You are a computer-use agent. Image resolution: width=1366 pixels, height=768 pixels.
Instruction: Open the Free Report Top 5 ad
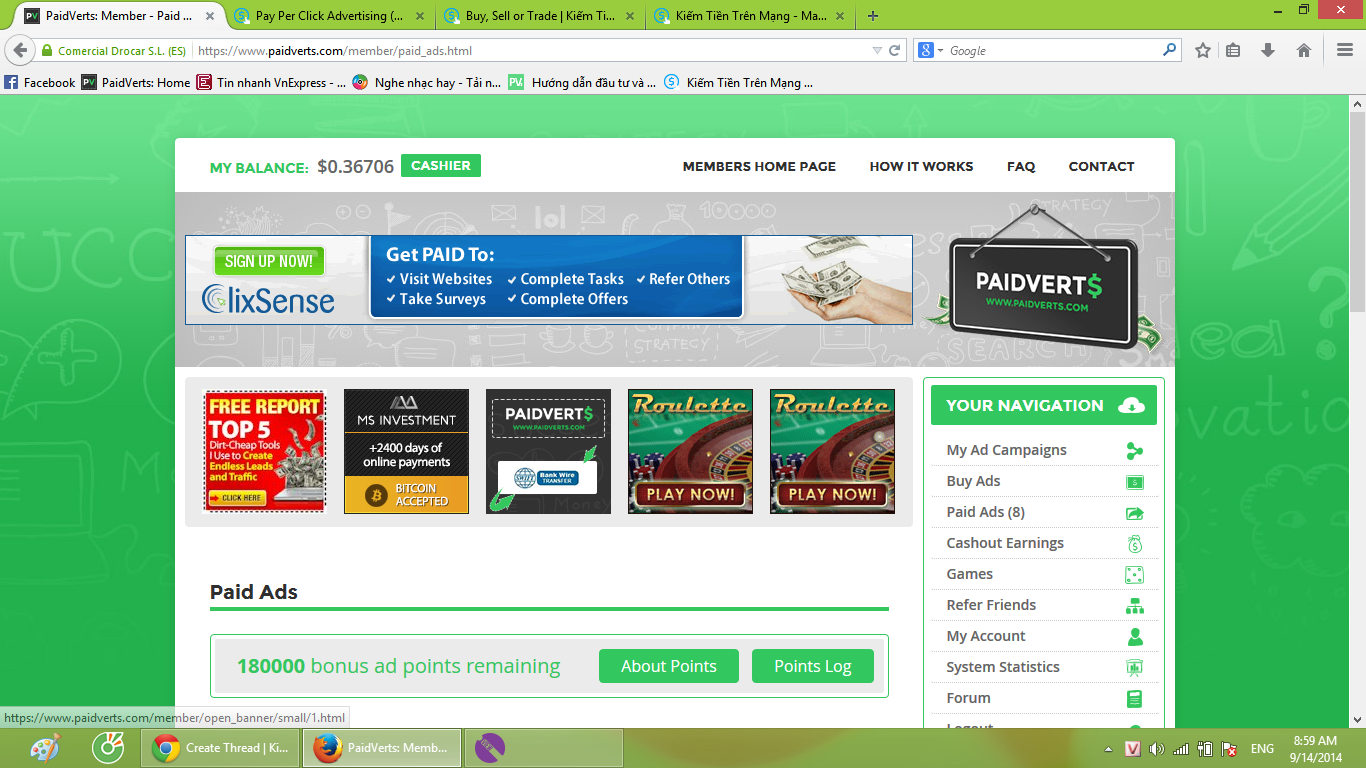264,452
